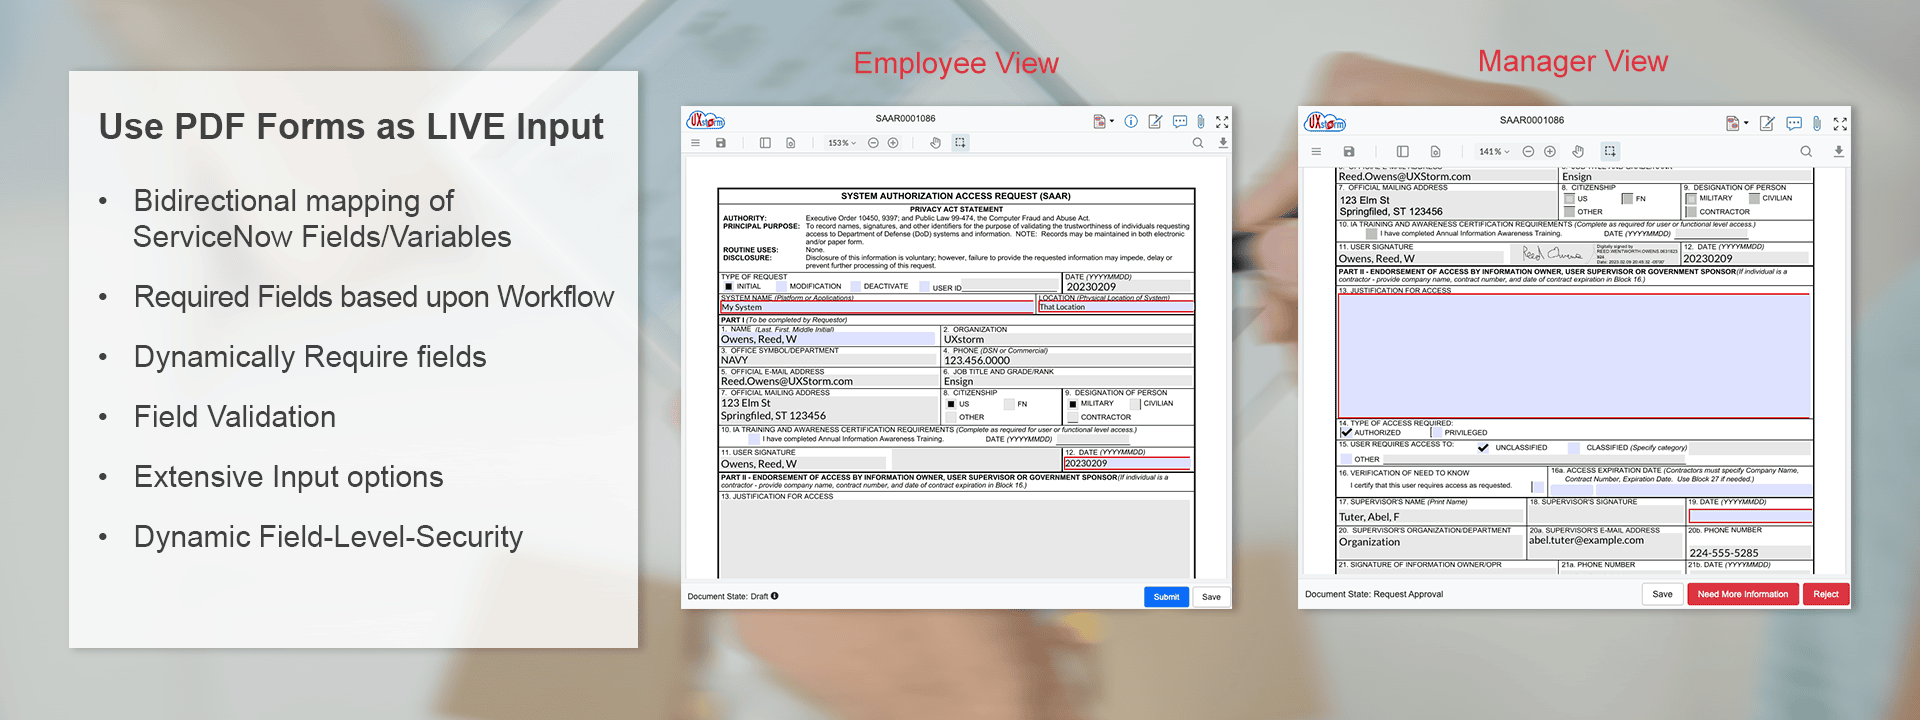Open search magnifier in Employee View toolbar
1920x720 pixels.
click(1198, 143)
